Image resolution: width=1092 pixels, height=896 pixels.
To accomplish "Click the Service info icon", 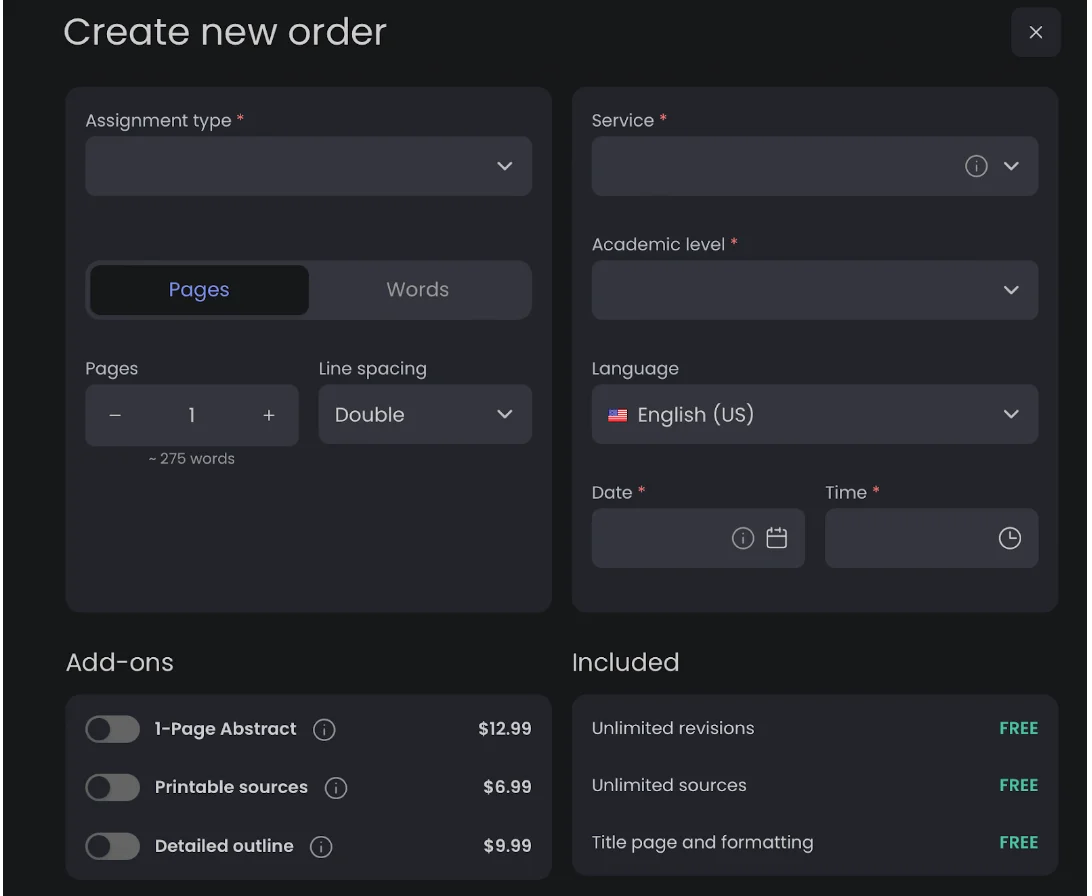I will coord(976,166).
